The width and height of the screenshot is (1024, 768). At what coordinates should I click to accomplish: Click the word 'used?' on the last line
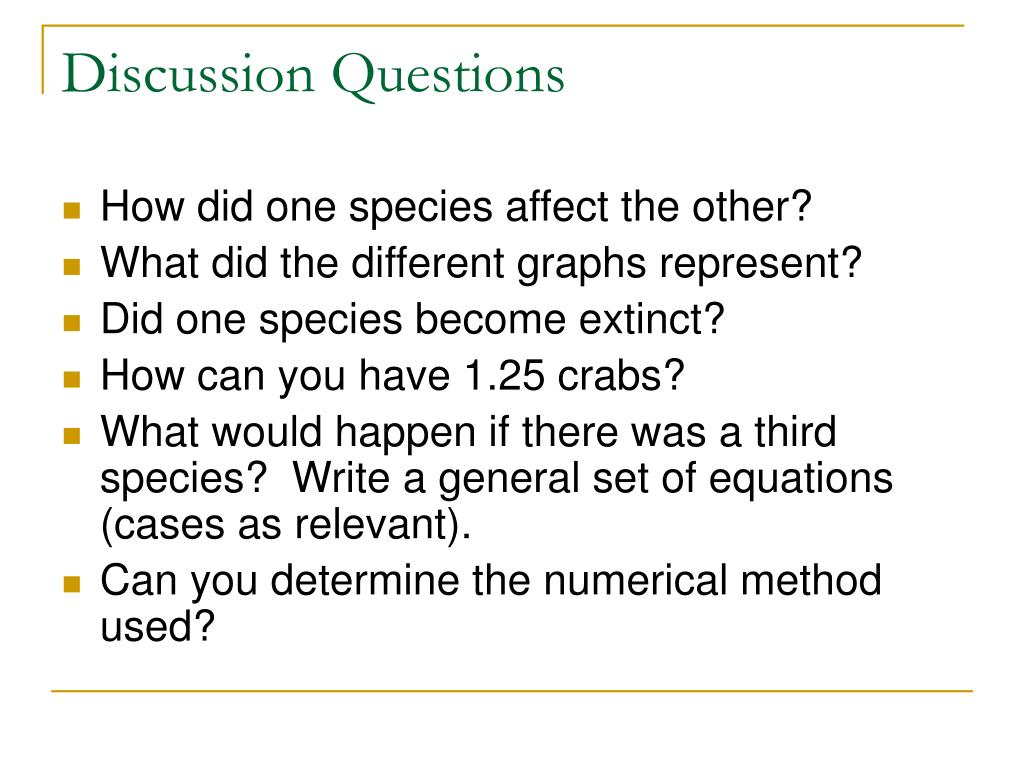coord(157,626)
